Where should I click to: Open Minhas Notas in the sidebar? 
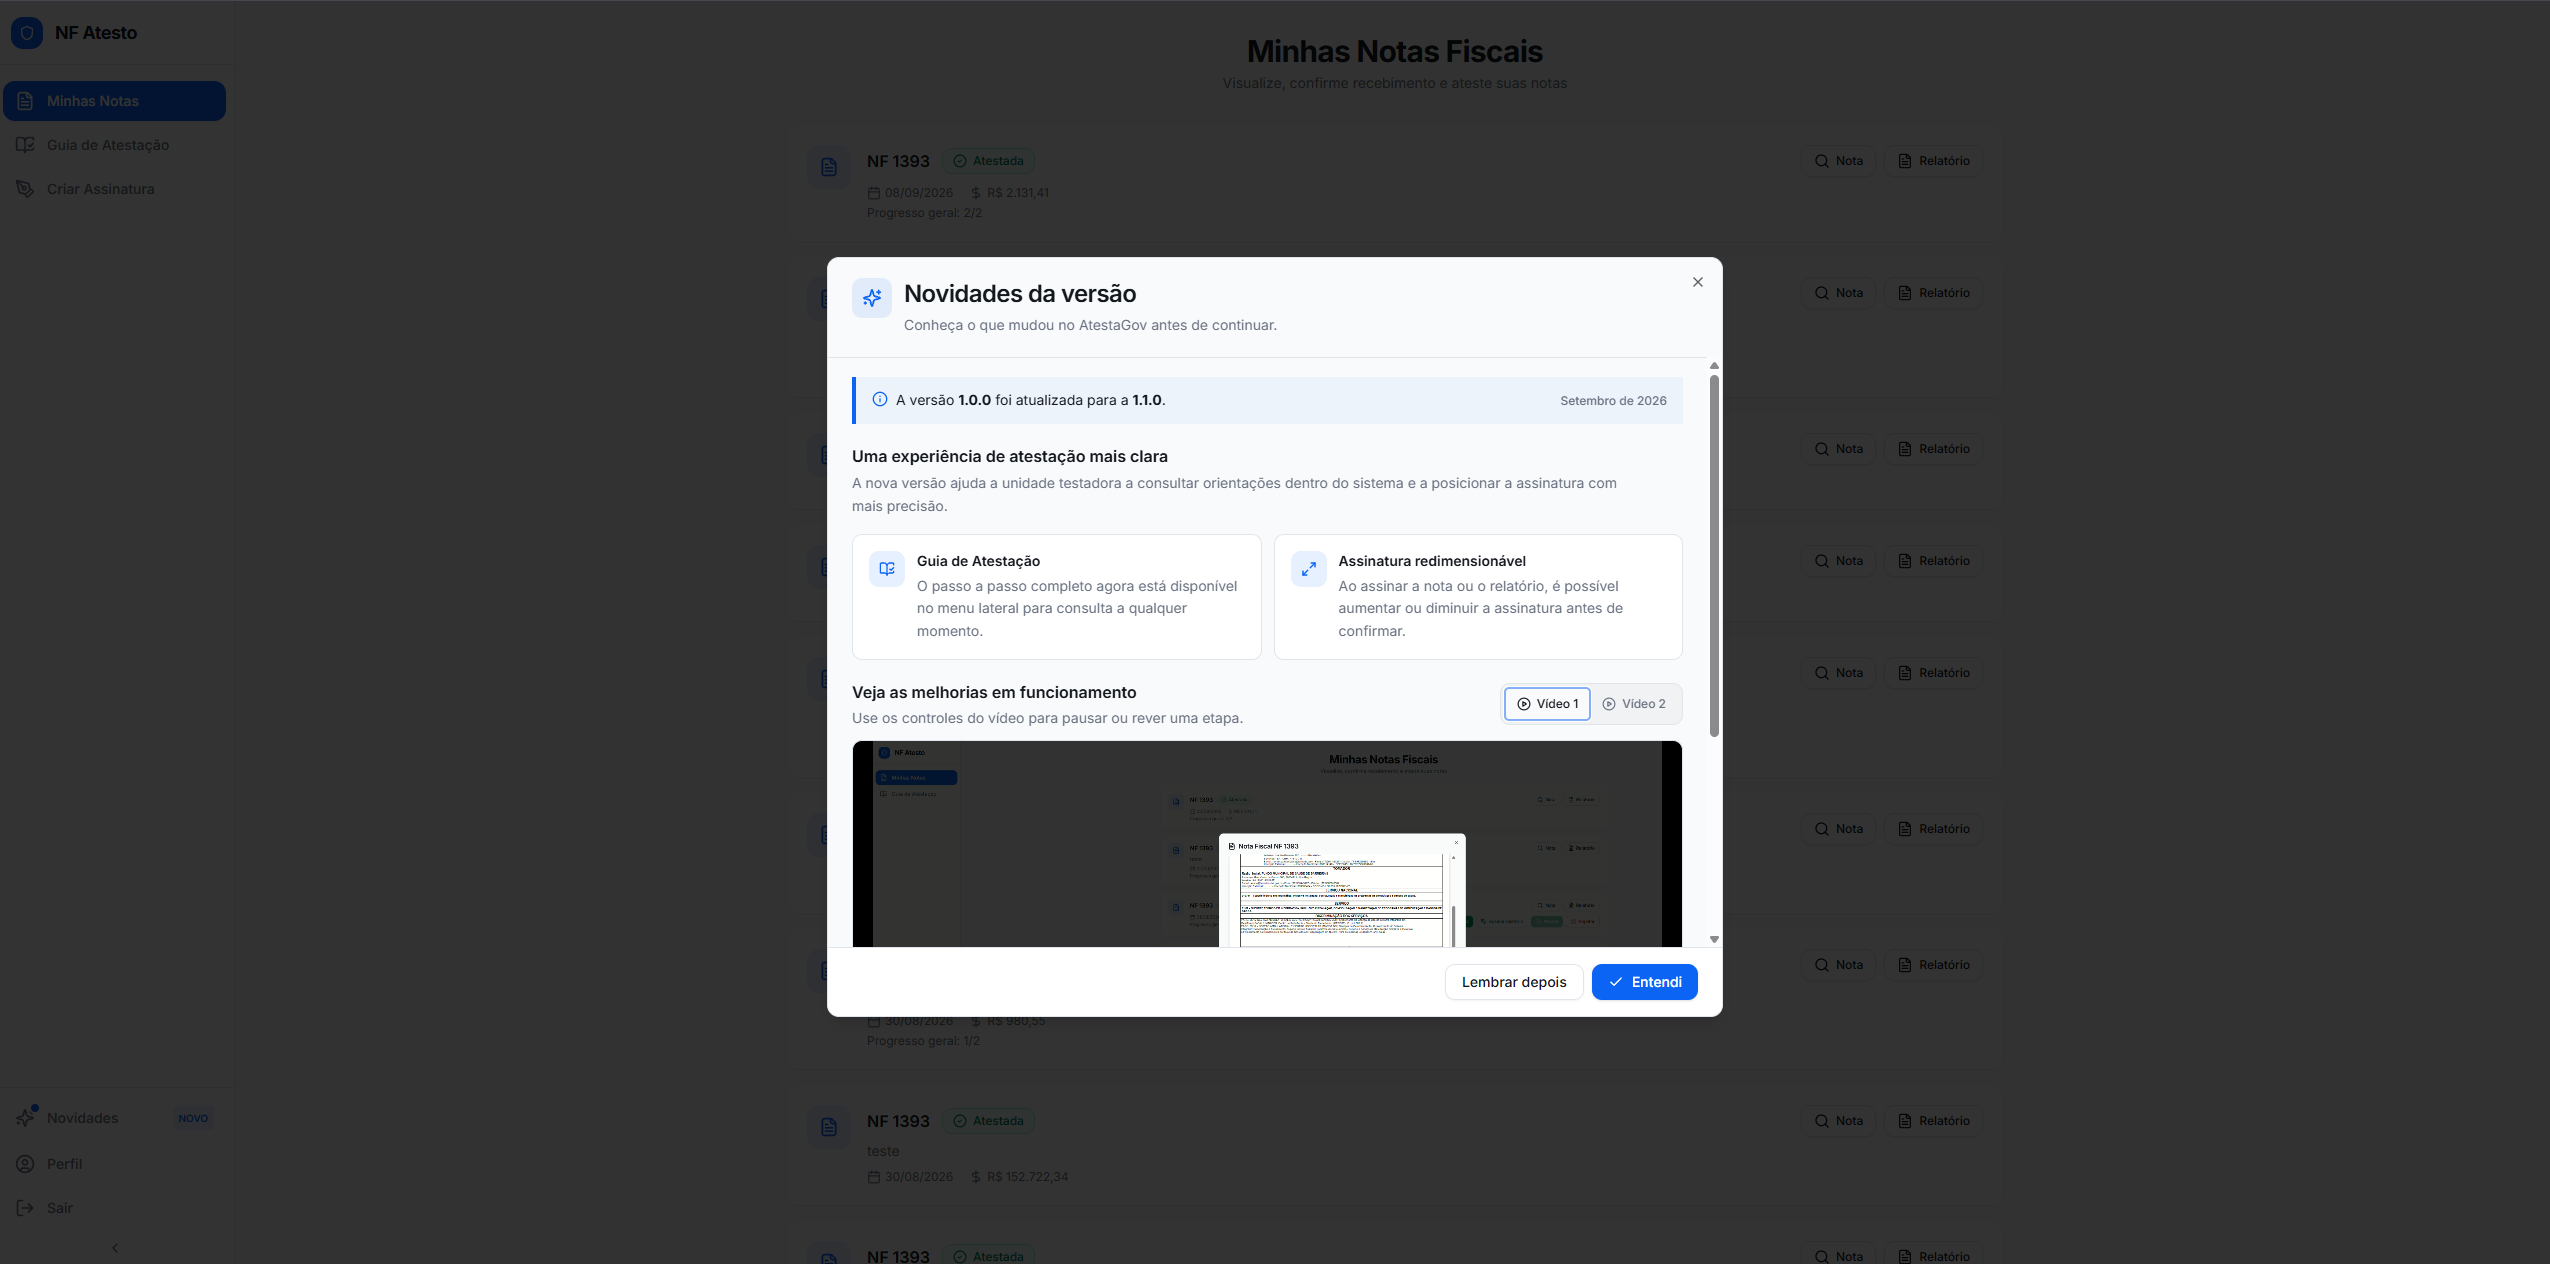[114, 101]
